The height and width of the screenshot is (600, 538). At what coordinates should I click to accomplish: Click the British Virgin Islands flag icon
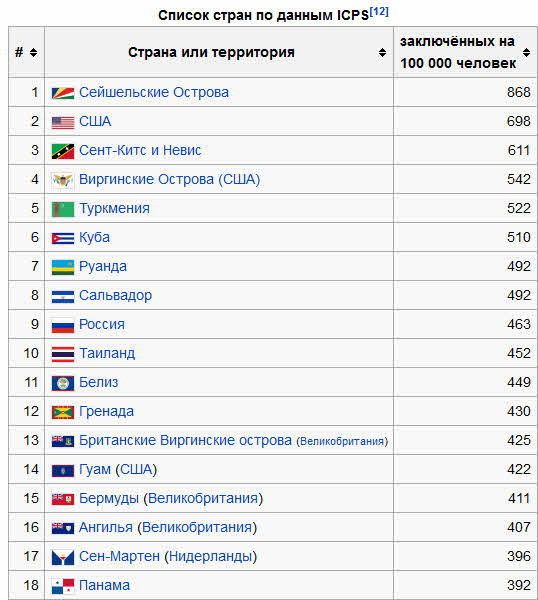pyautogui.click(x=63, y=441)
